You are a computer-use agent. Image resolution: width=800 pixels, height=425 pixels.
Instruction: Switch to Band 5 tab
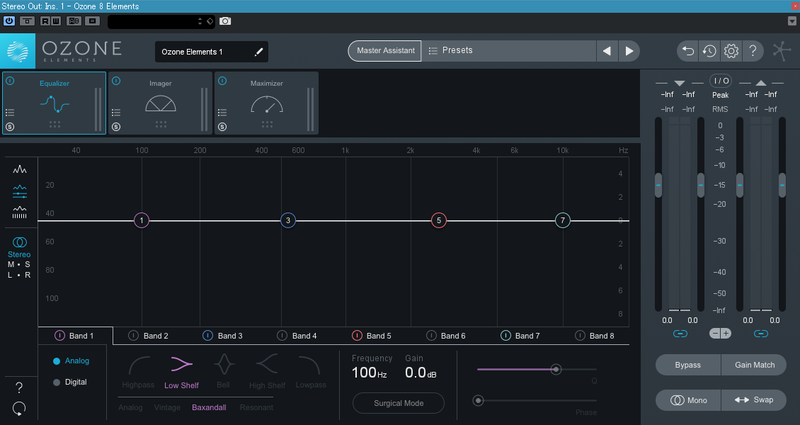pos(372,336)
